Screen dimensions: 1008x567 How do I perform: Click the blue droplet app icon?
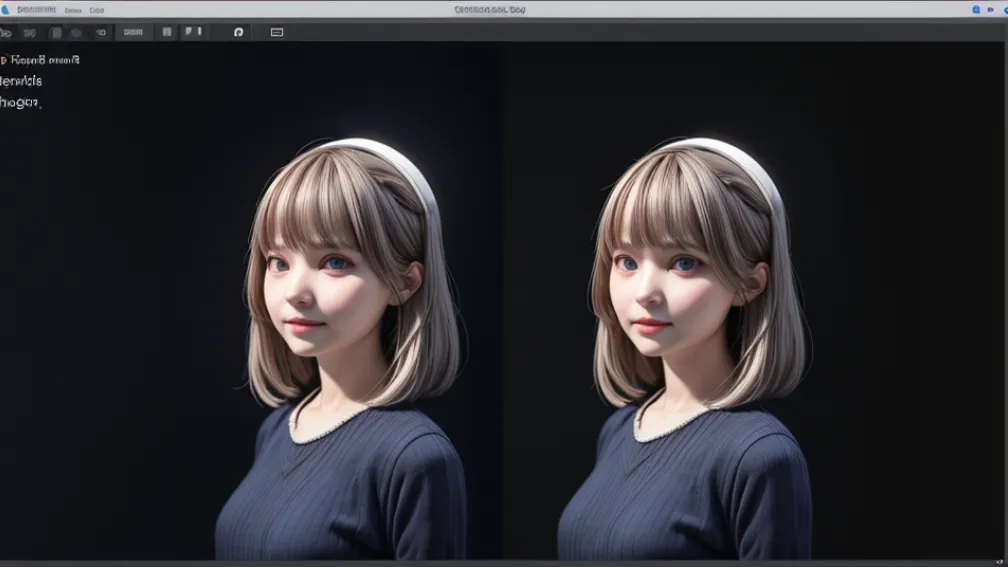5,10
